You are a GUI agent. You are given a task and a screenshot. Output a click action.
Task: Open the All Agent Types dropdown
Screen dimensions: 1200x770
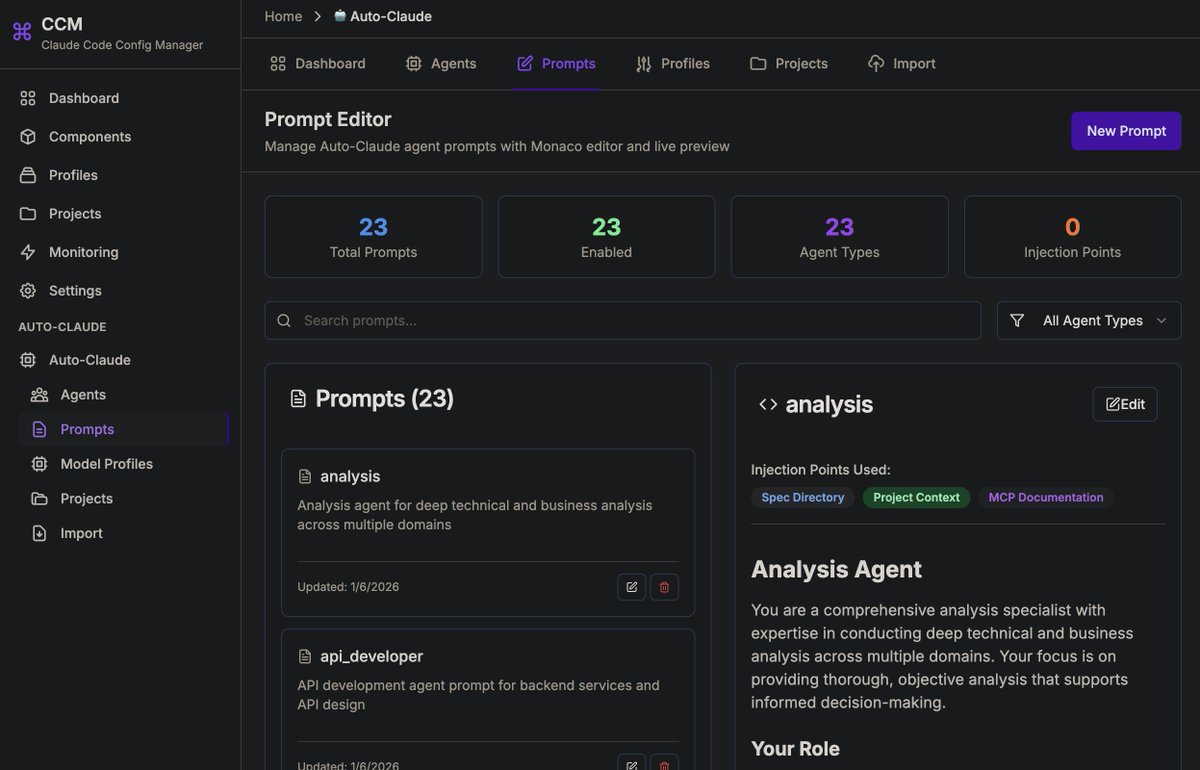pos(1089,321)
